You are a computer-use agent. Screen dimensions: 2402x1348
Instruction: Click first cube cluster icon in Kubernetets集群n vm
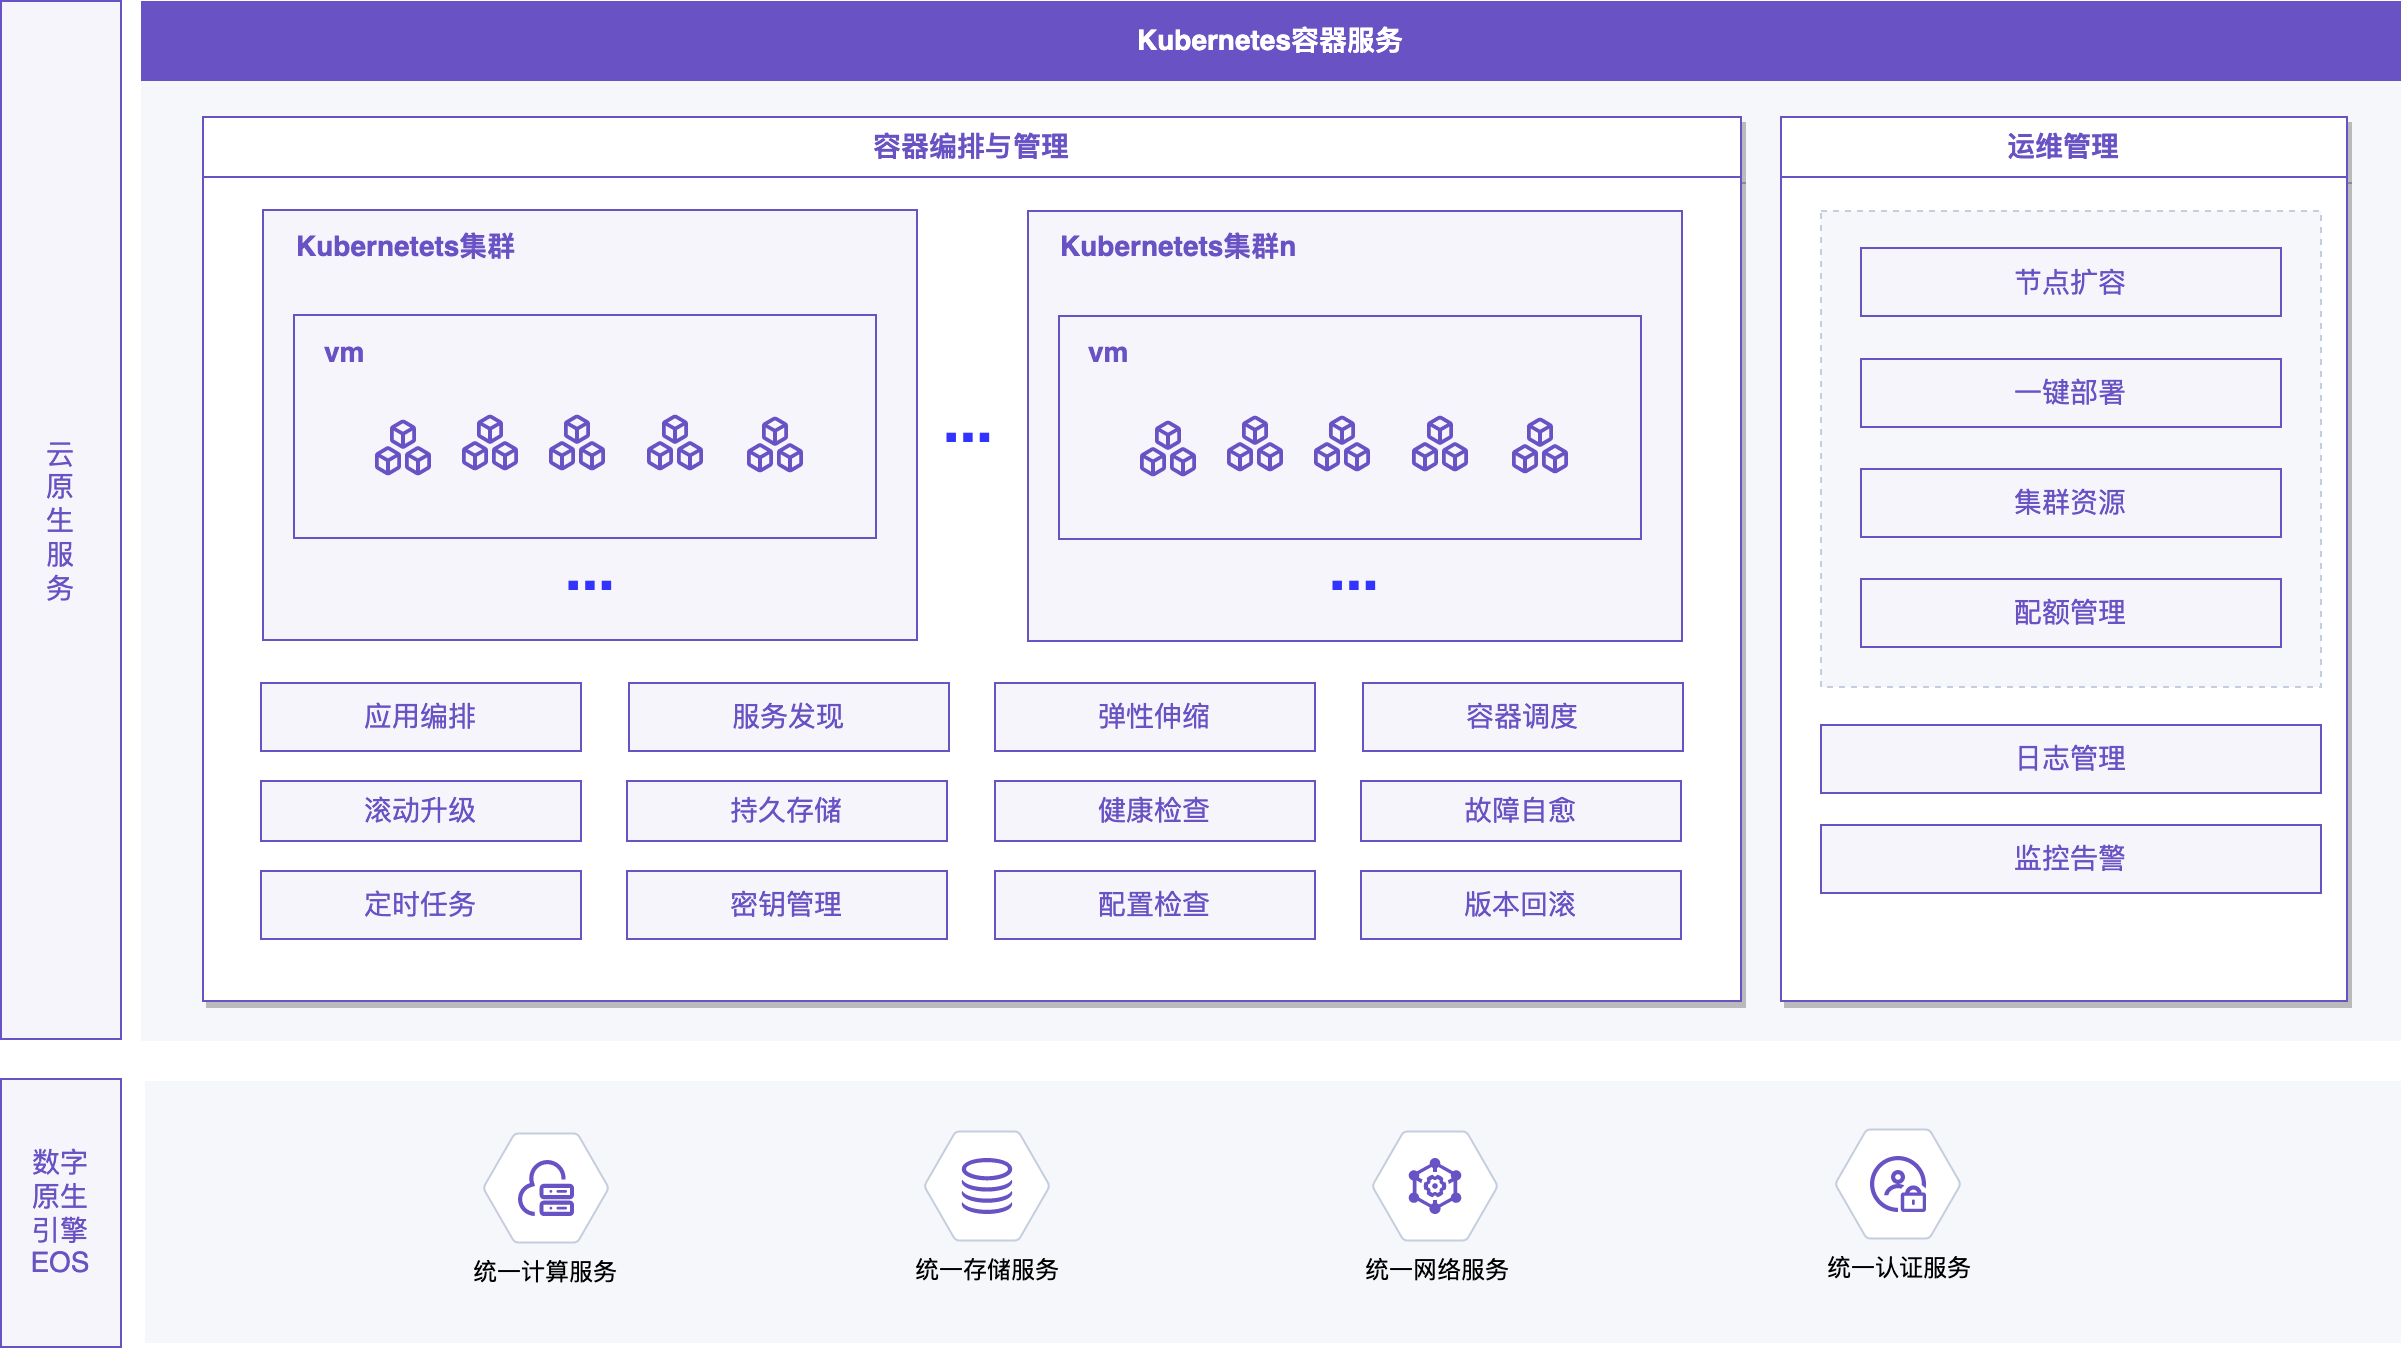click(1168, 448)
